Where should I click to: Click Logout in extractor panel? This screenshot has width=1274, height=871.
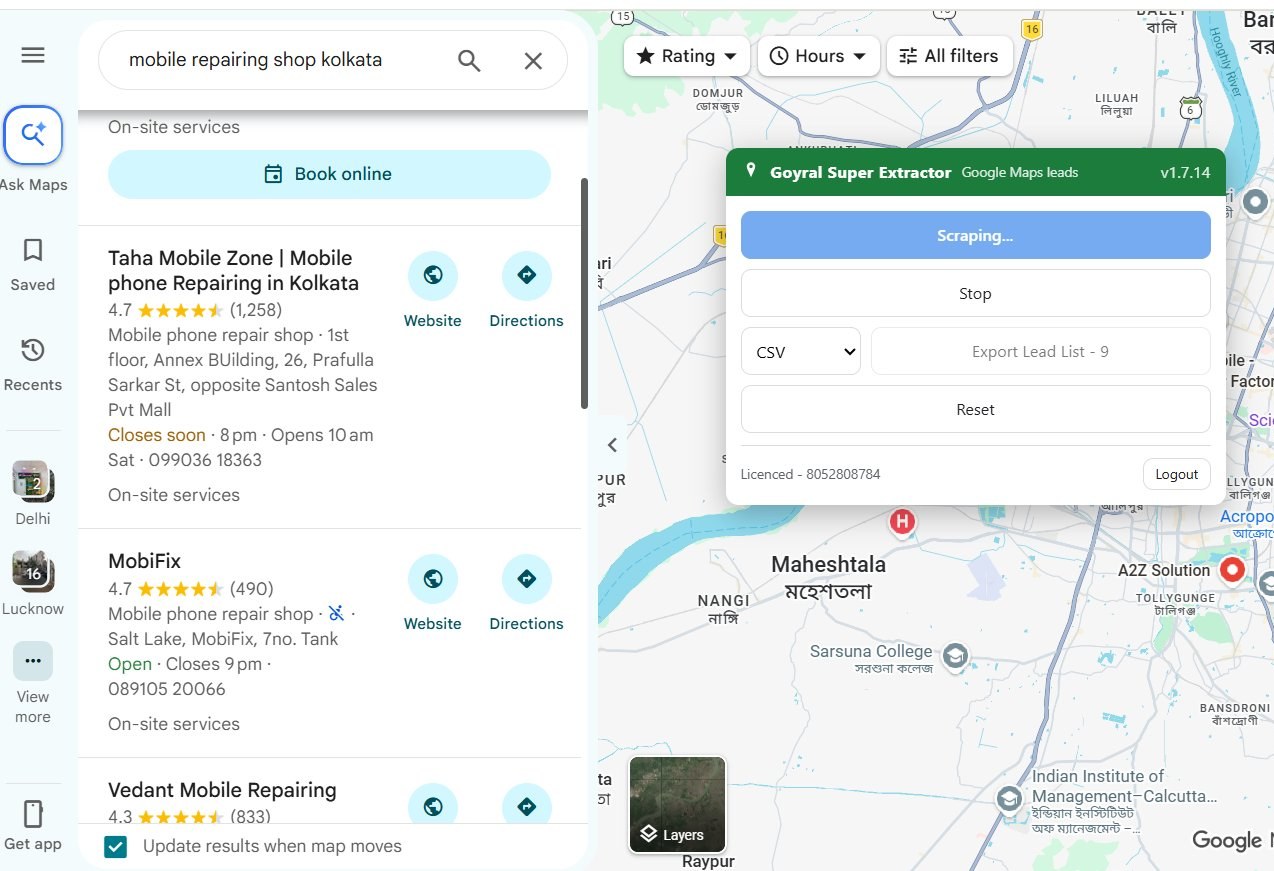1176,474
